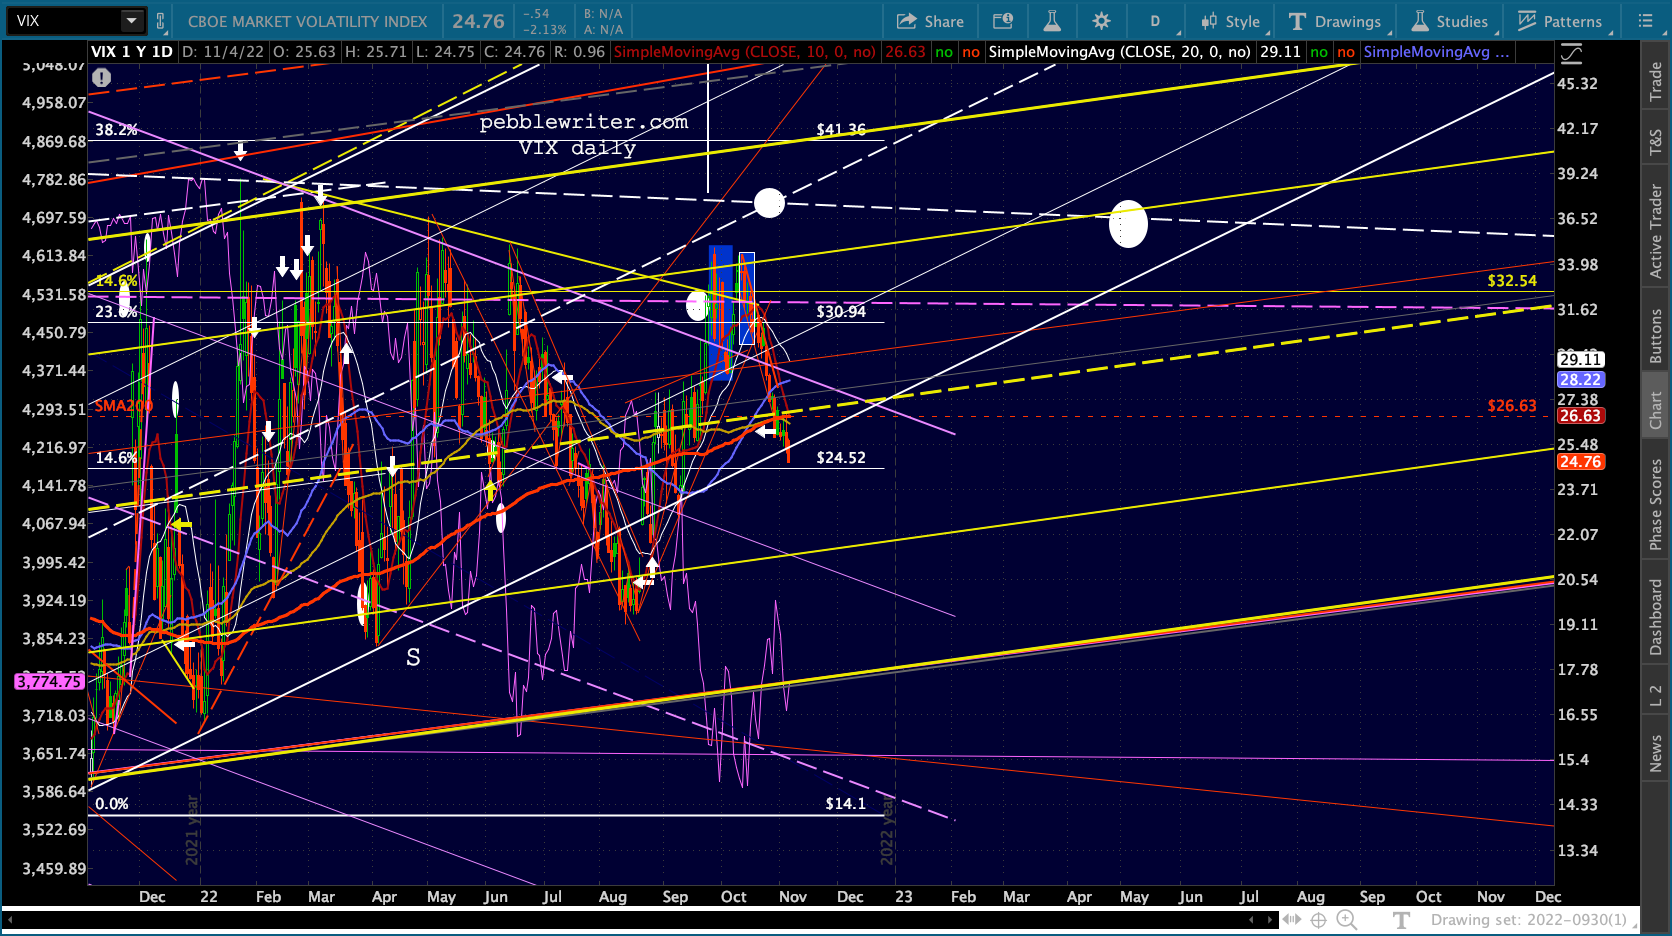Screen dimensions: 1672x936
Task: Click the time-axis expand arrows icon
Action: point(1293,920)
